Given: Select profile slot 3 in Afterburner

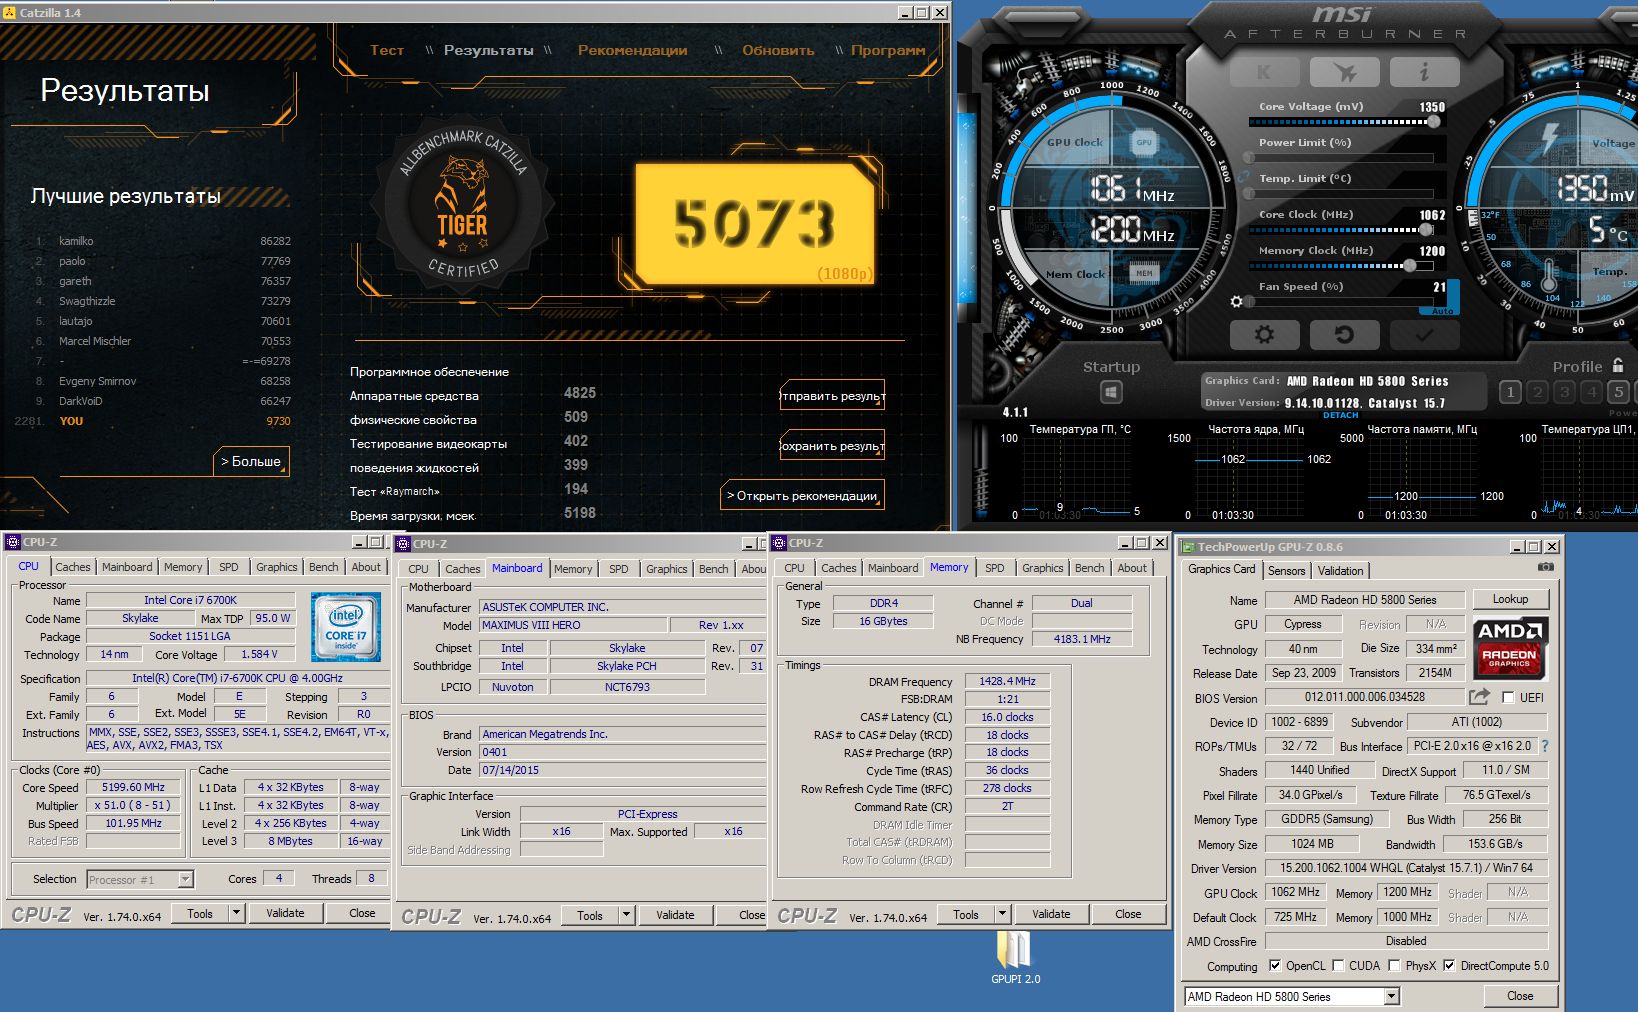Looking at the screenshot, I should coord(1565,392).
